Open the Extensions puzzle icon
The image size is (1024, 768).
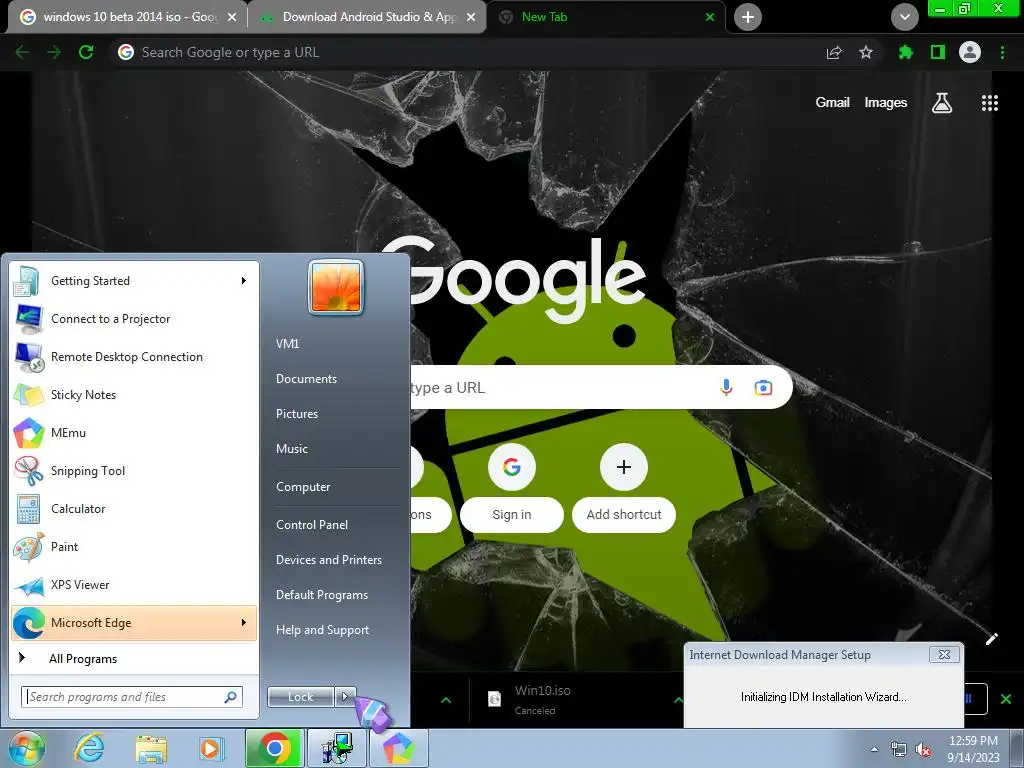(x=905, y=52)
